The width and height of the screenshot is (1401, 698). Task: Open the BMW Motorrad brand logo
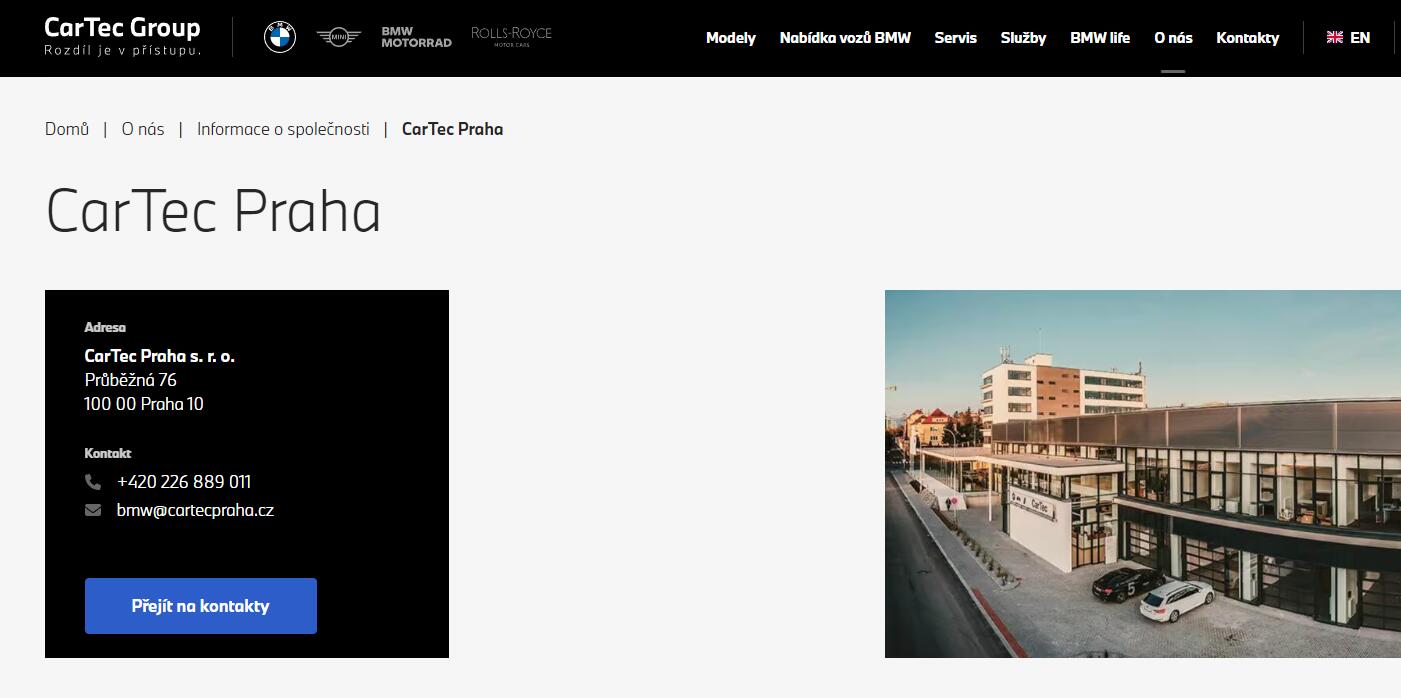point(416,37)
